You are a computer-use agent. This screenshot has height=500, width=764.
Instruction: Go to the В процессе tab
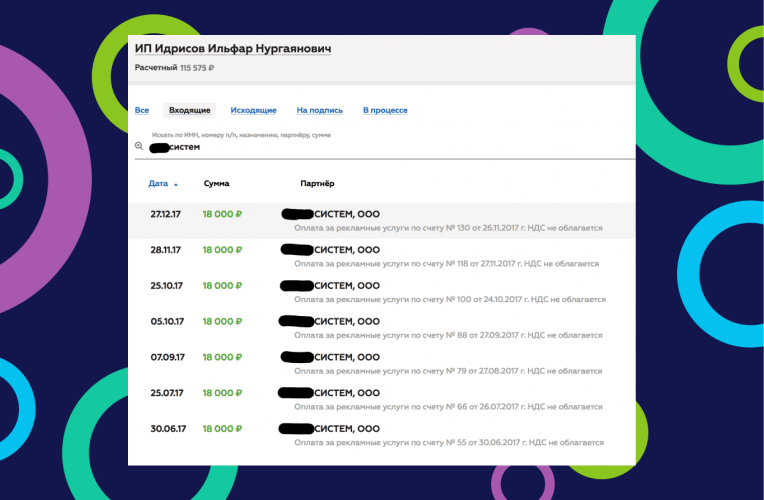[385, 110]
